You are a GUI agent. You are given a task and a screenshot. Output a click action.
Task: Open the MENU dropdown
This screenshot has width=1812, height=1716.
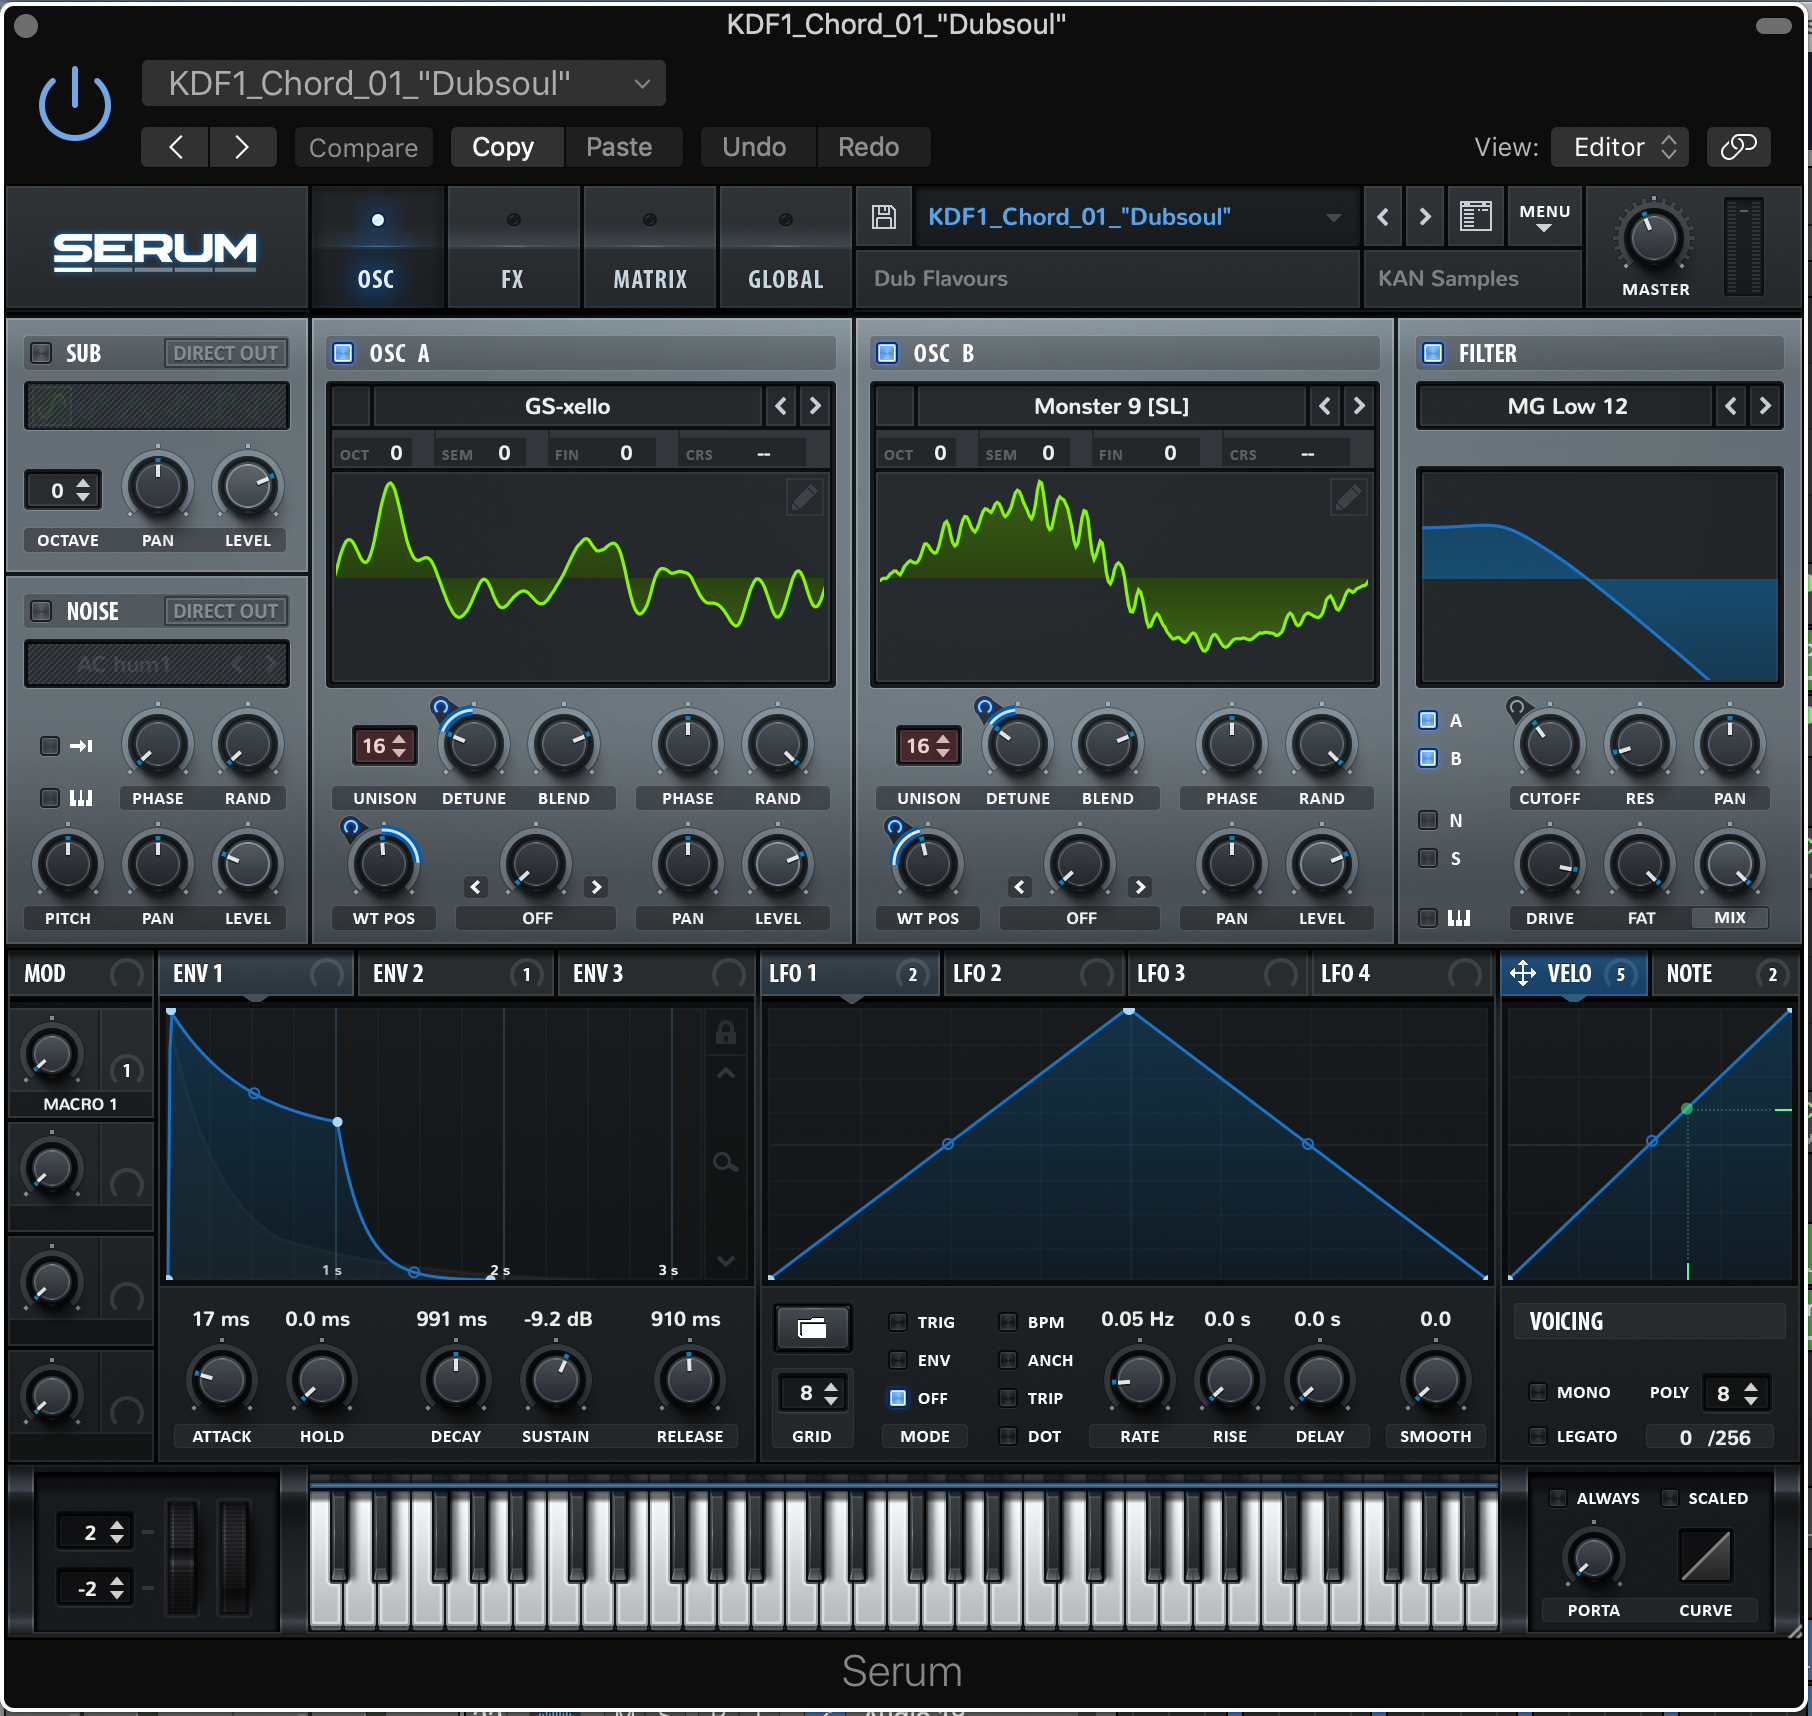[1544, 217]
